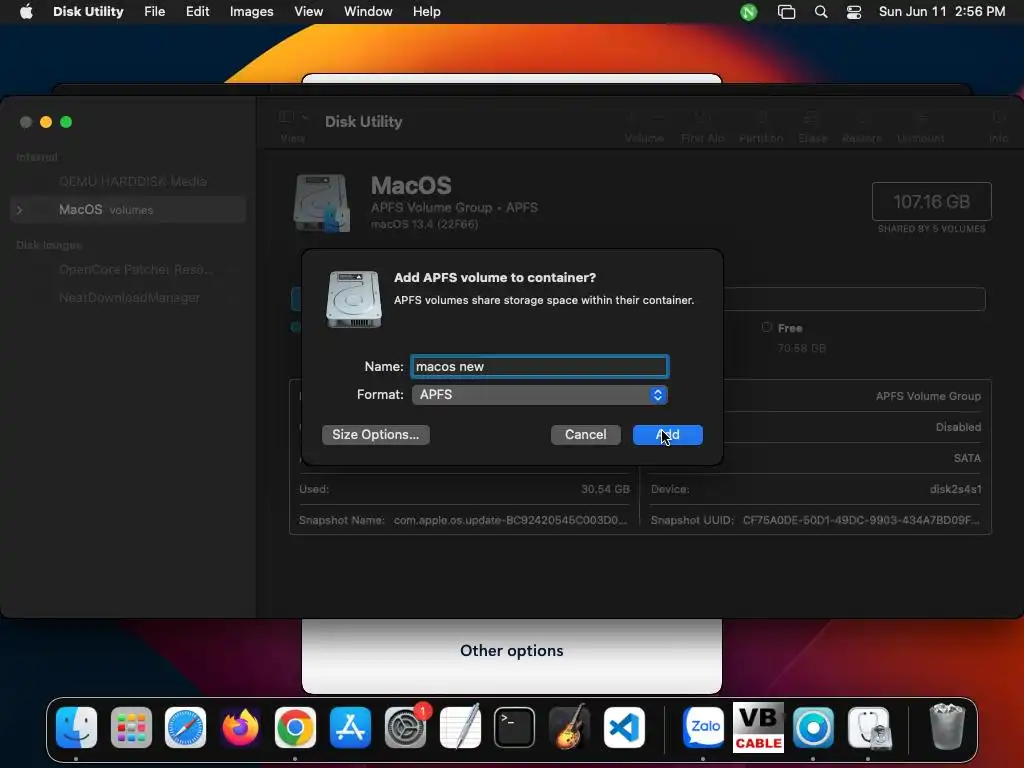Open the Edit menu
Viewport: 1024px width, 768px height.
[197, 12]
